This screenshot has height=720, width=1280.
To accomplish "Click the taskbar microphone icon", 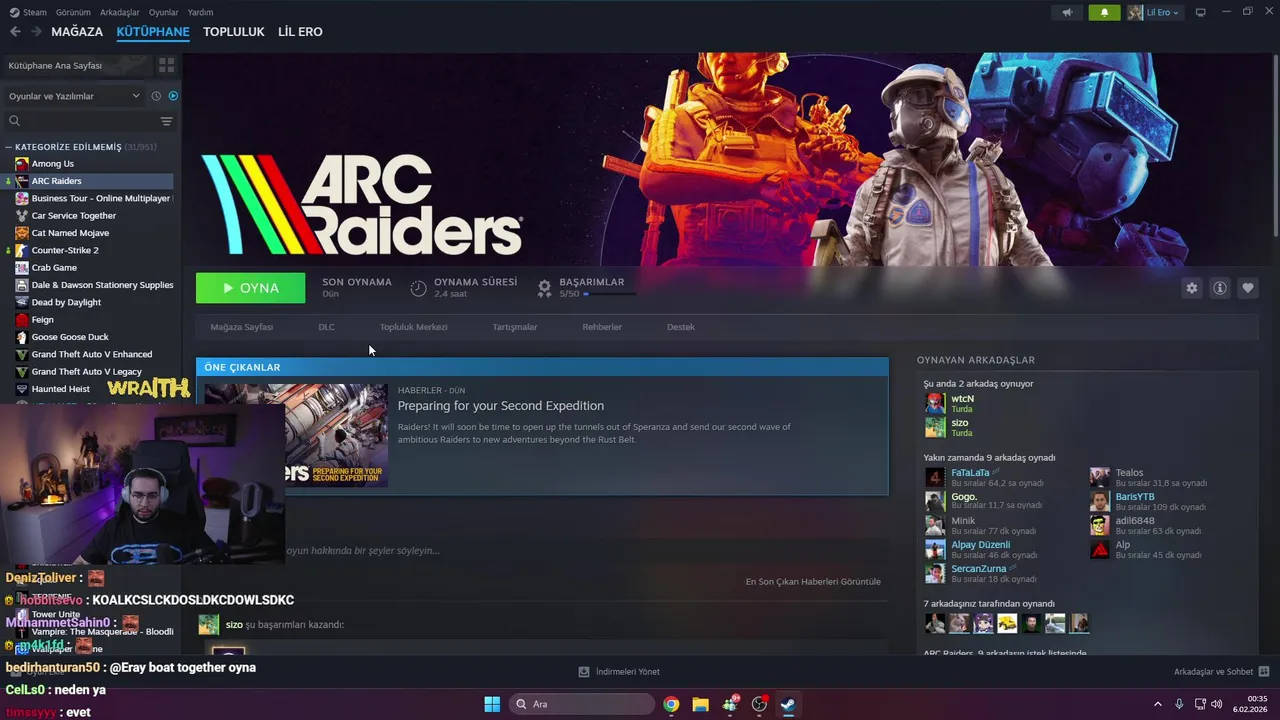I will tap(1179, 704).
